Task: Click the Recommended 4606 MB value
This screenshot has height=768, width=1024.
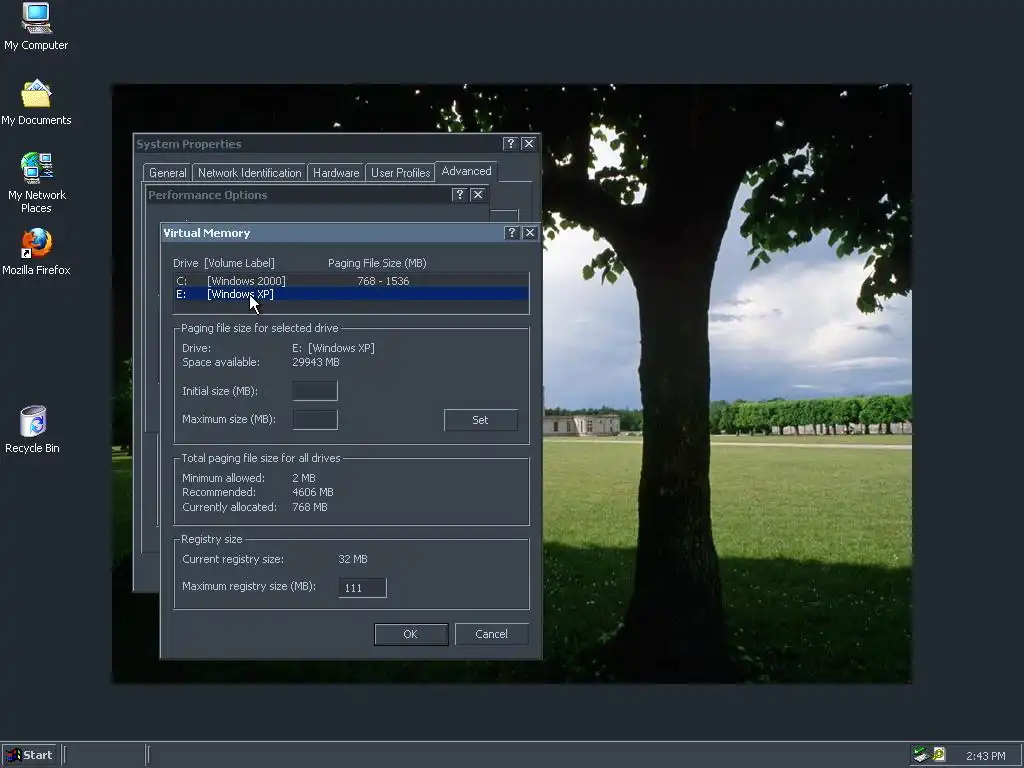Action: click(313, 492)
